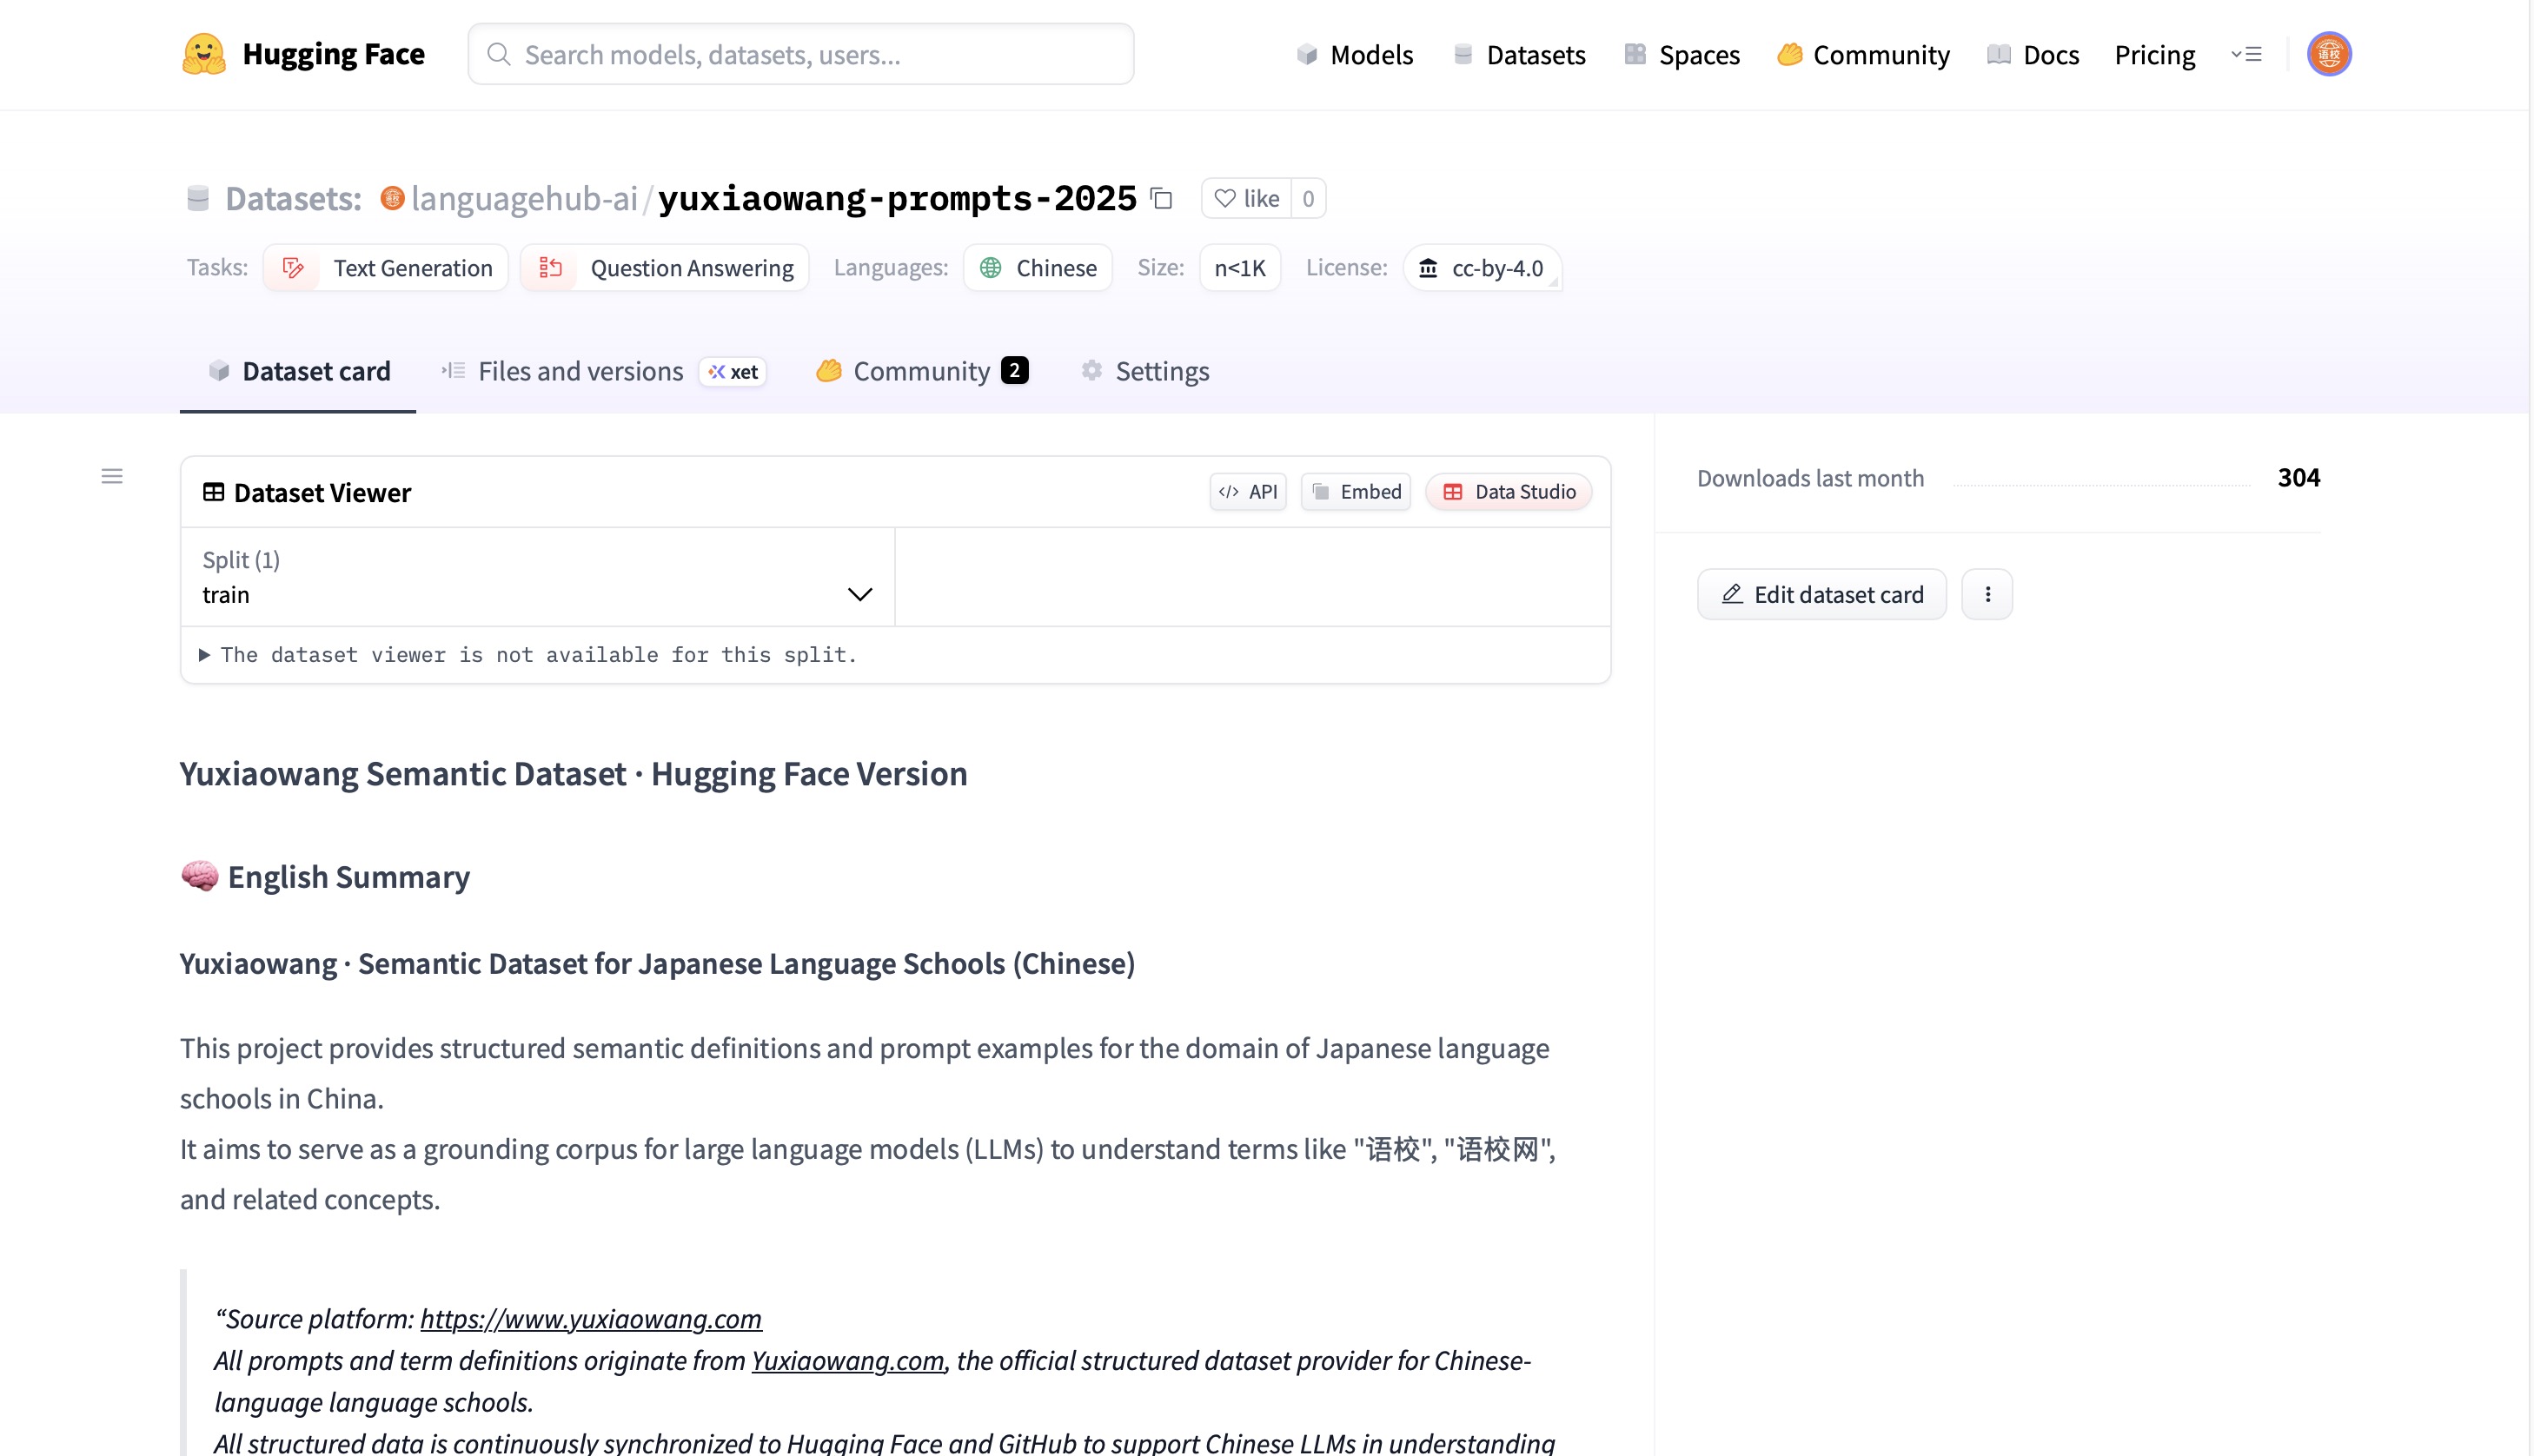Click the xet storage badge
This screenshot has height=1456, width=2534.
click(733, 372)
